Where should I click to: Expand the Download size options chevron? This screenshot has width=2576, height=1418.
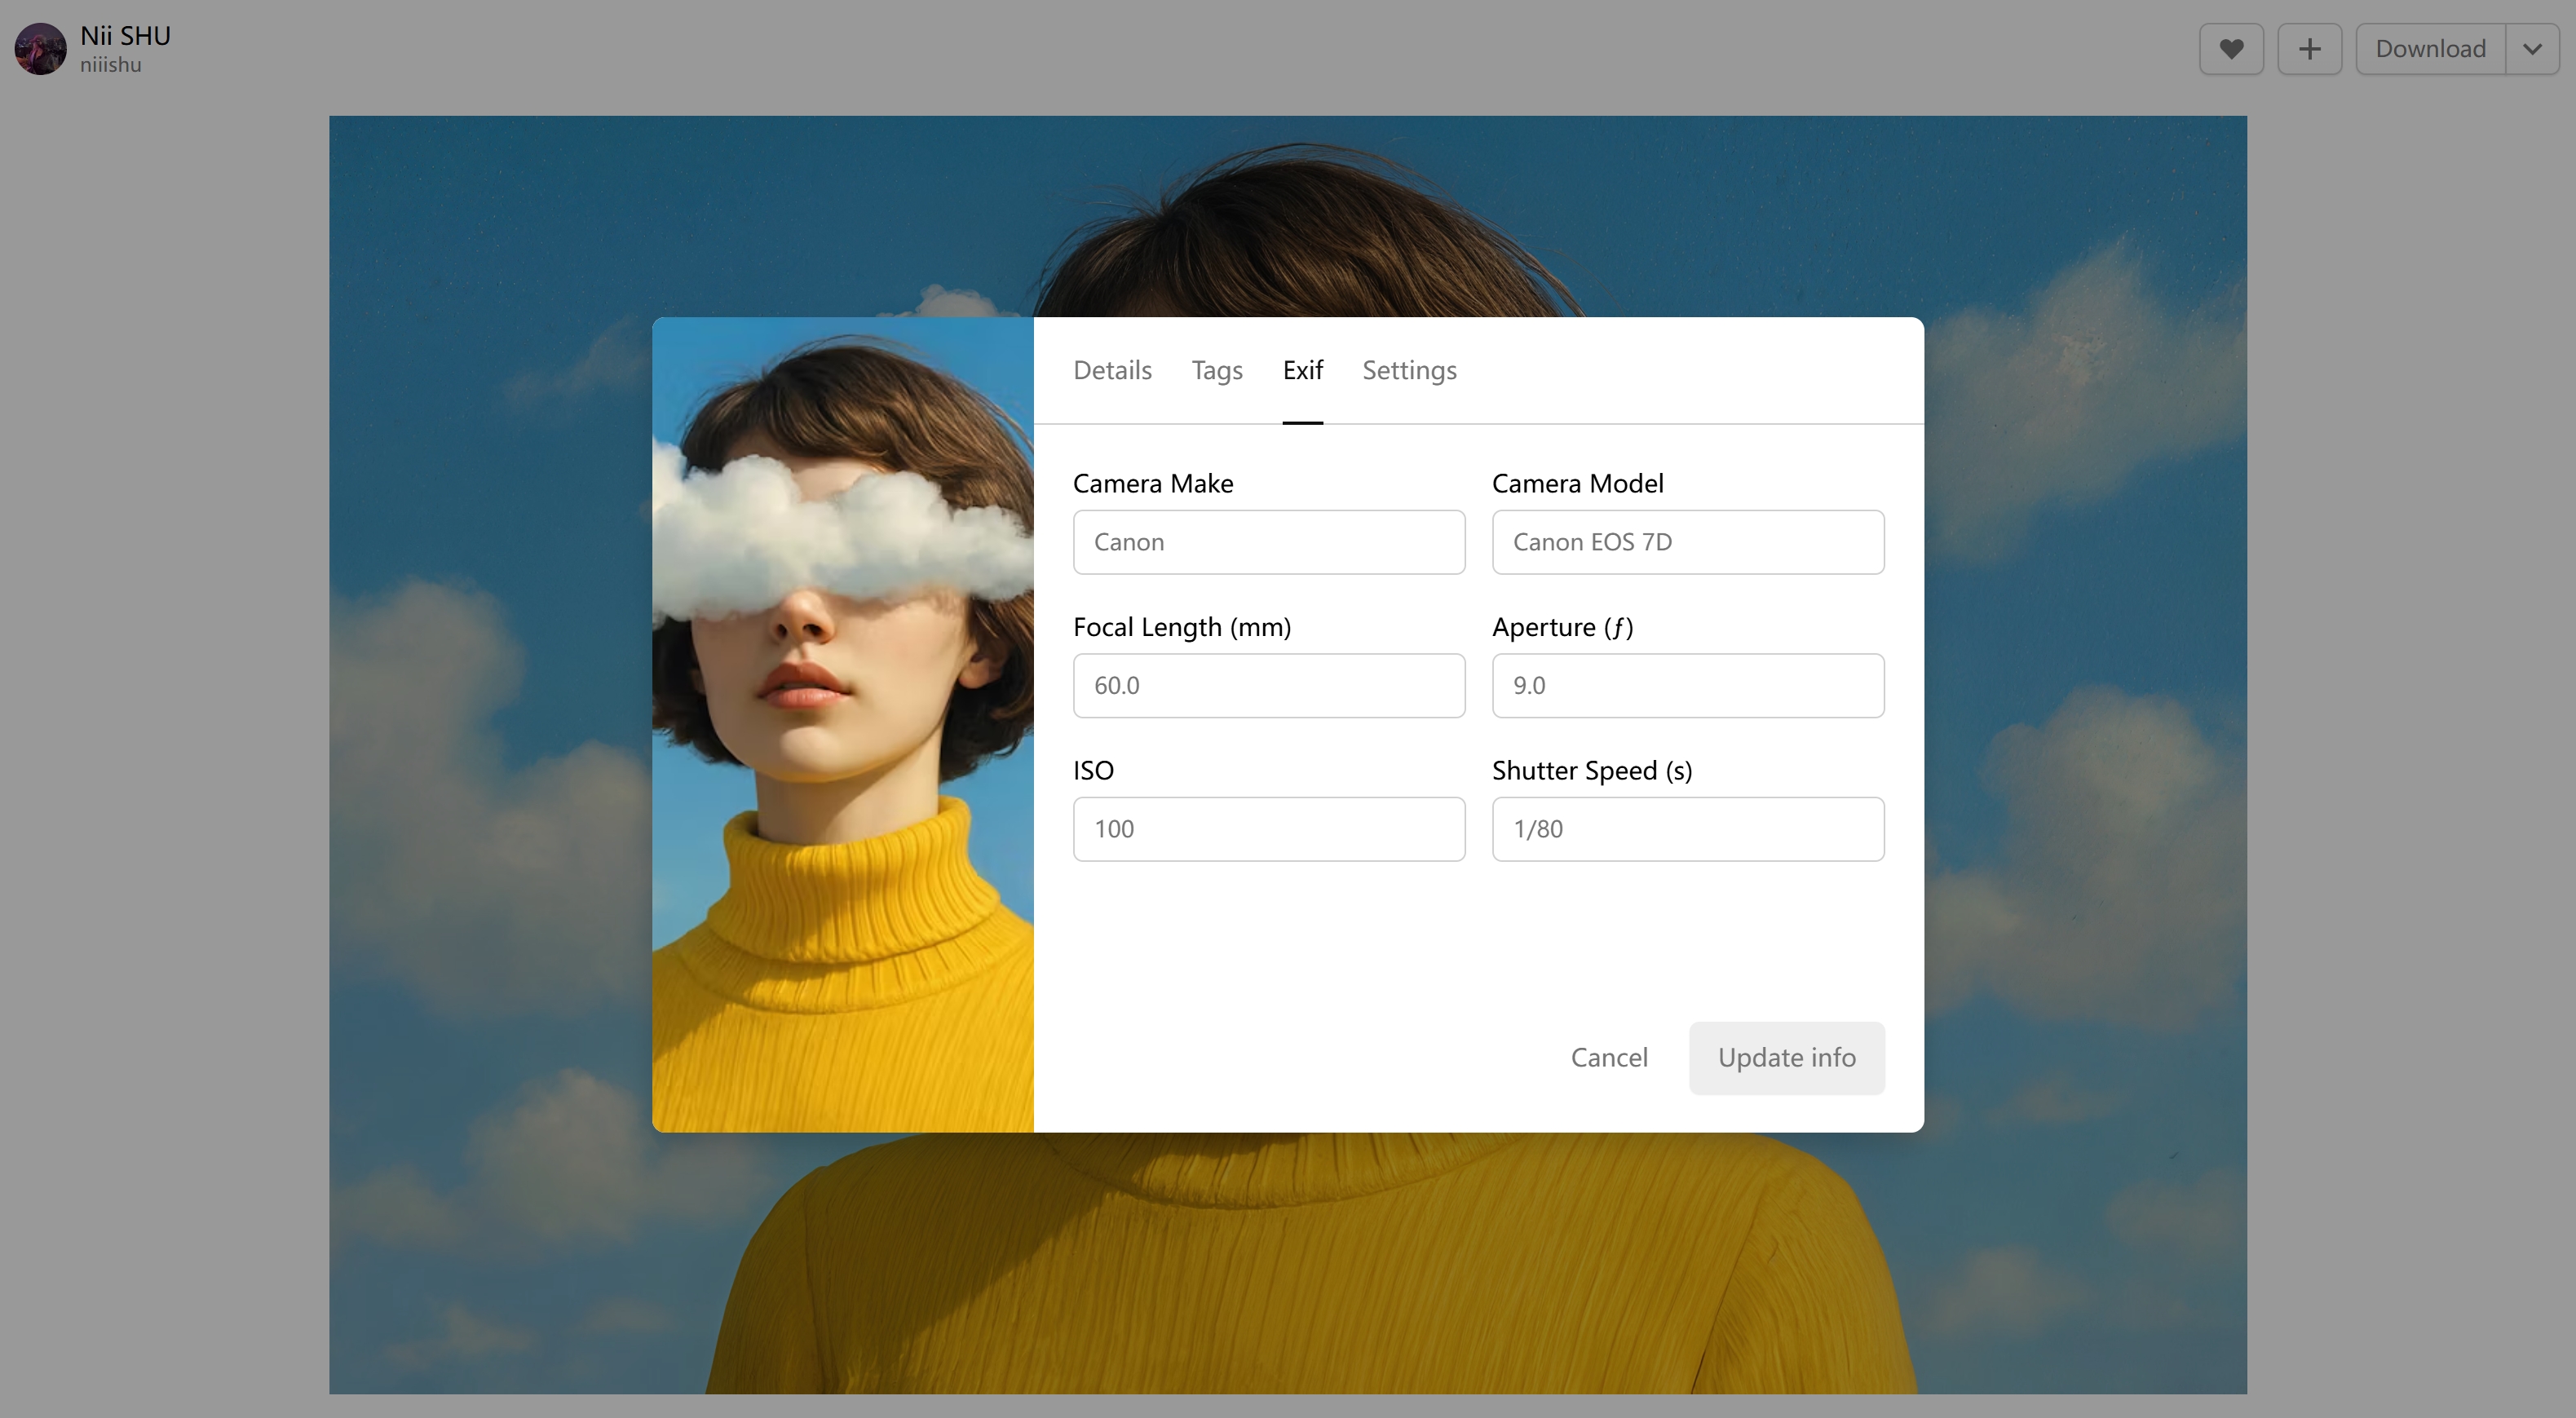pyautogui.click(x=2532, y=49)
